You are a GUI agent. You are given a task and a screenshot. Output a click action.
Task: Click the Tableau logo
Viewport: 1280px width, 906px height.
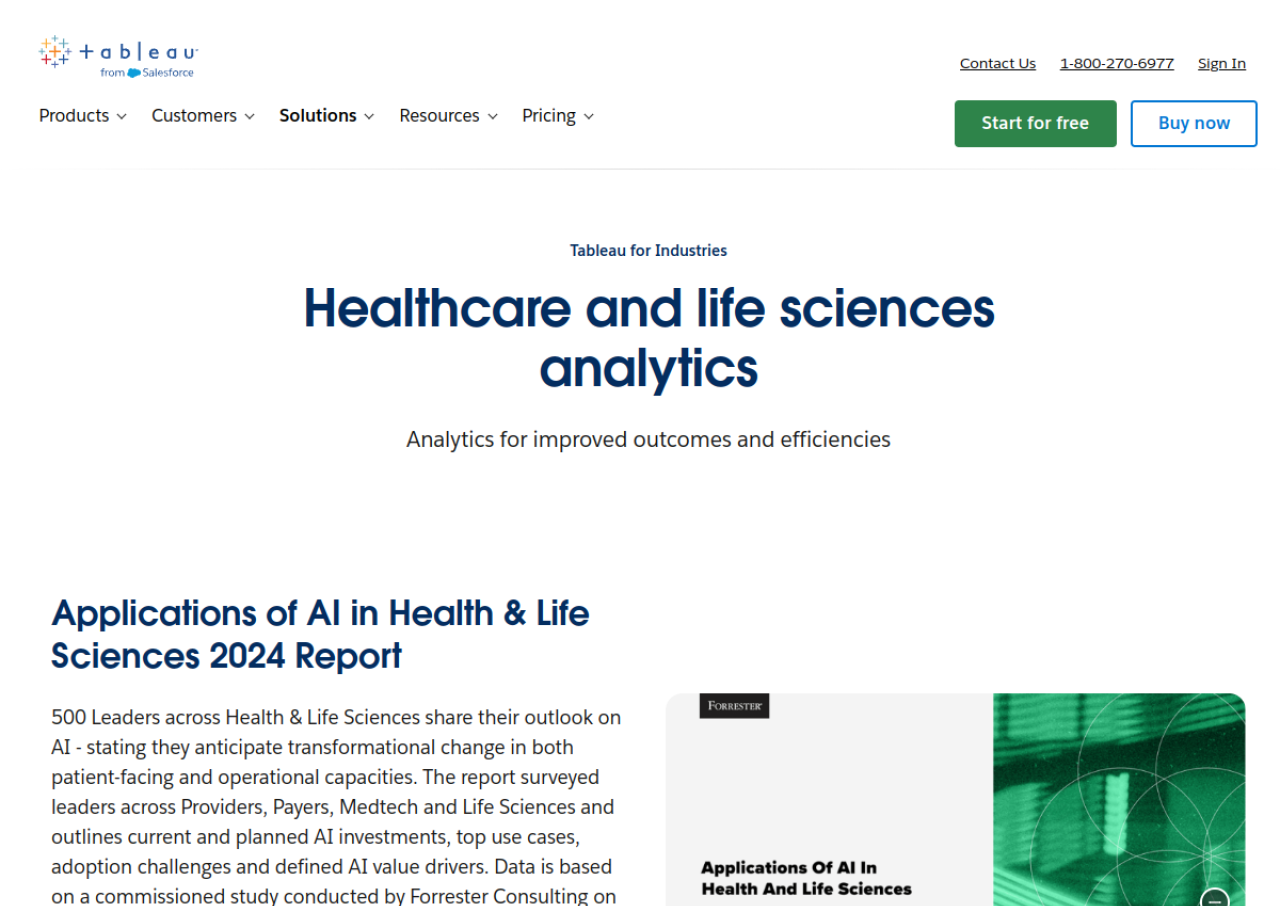pyautogui.click(x=118, y=57)
